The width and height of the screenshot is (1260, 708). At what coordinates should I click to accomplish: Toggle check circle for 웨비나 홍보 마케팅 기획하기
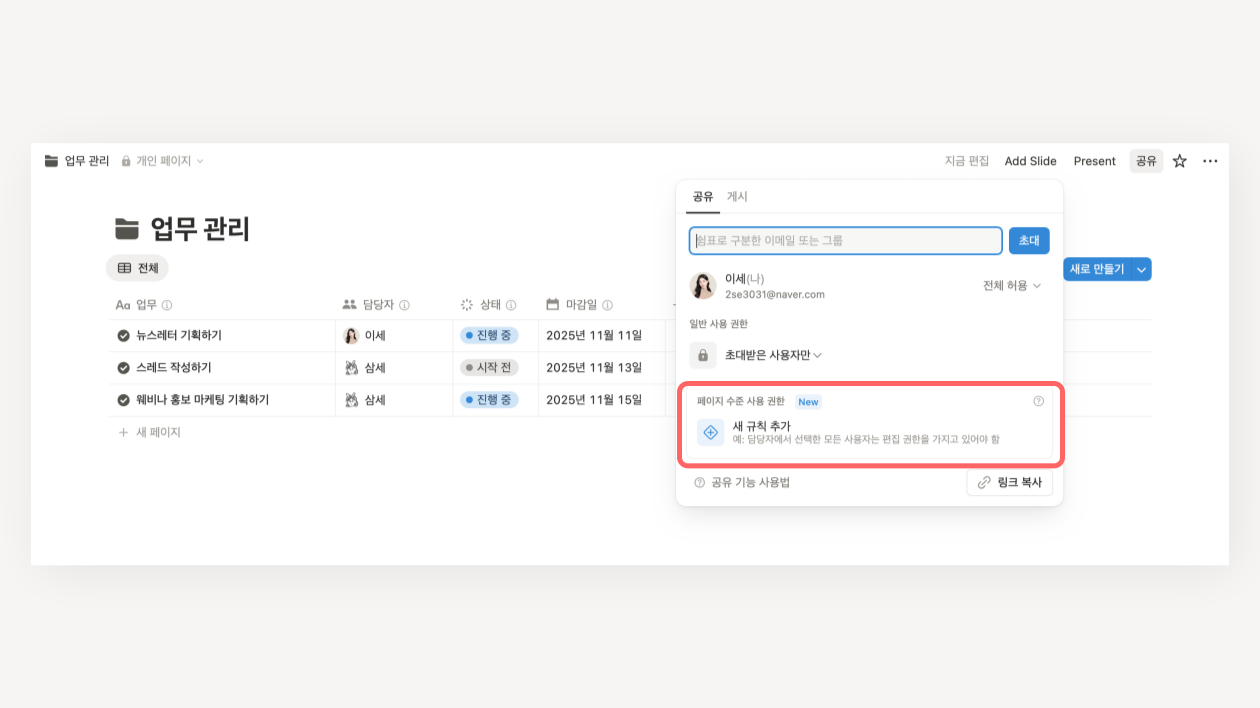(124, 400)
